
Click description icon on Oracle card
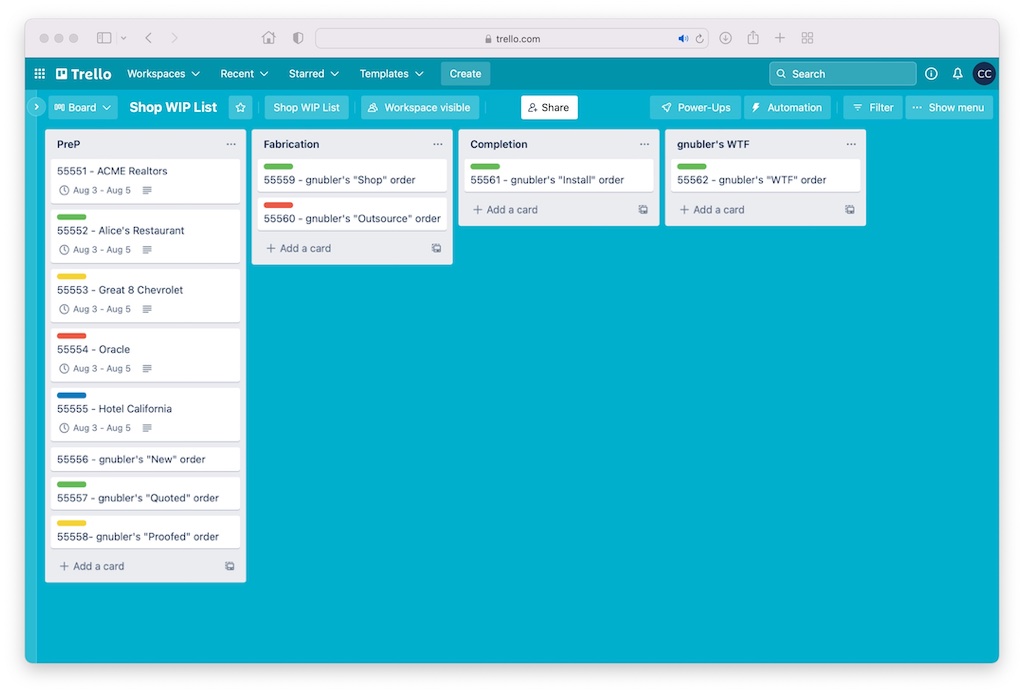147,369
